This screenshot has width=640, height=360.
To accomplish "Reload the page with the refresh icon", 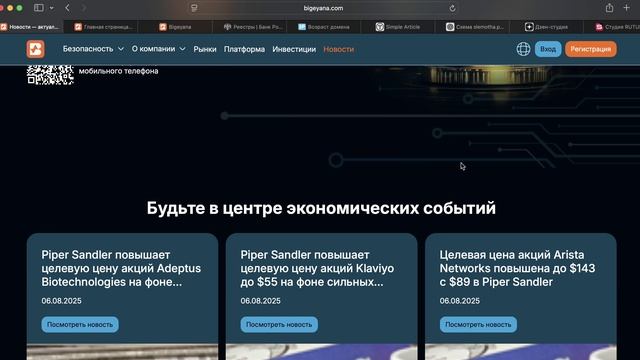I will pyautogui.click(x=452, y=8).
